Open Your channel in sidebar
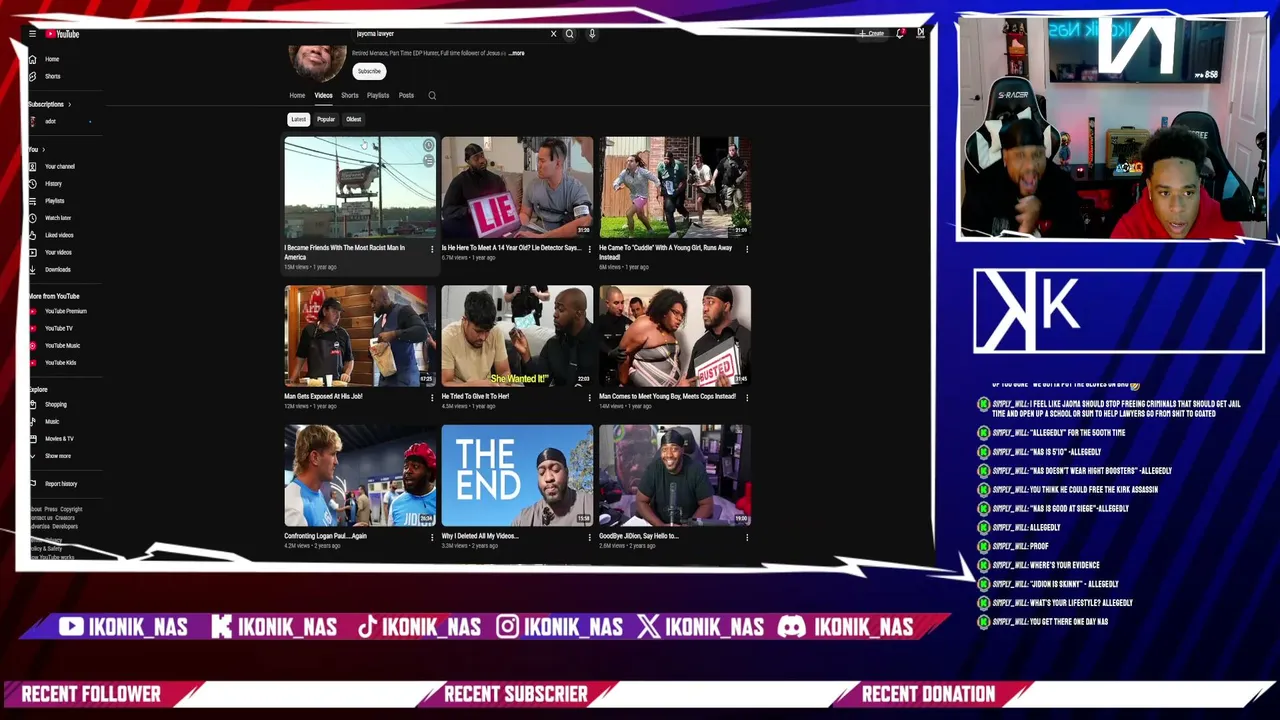1280x720 pixels. [x=59, y=166]
